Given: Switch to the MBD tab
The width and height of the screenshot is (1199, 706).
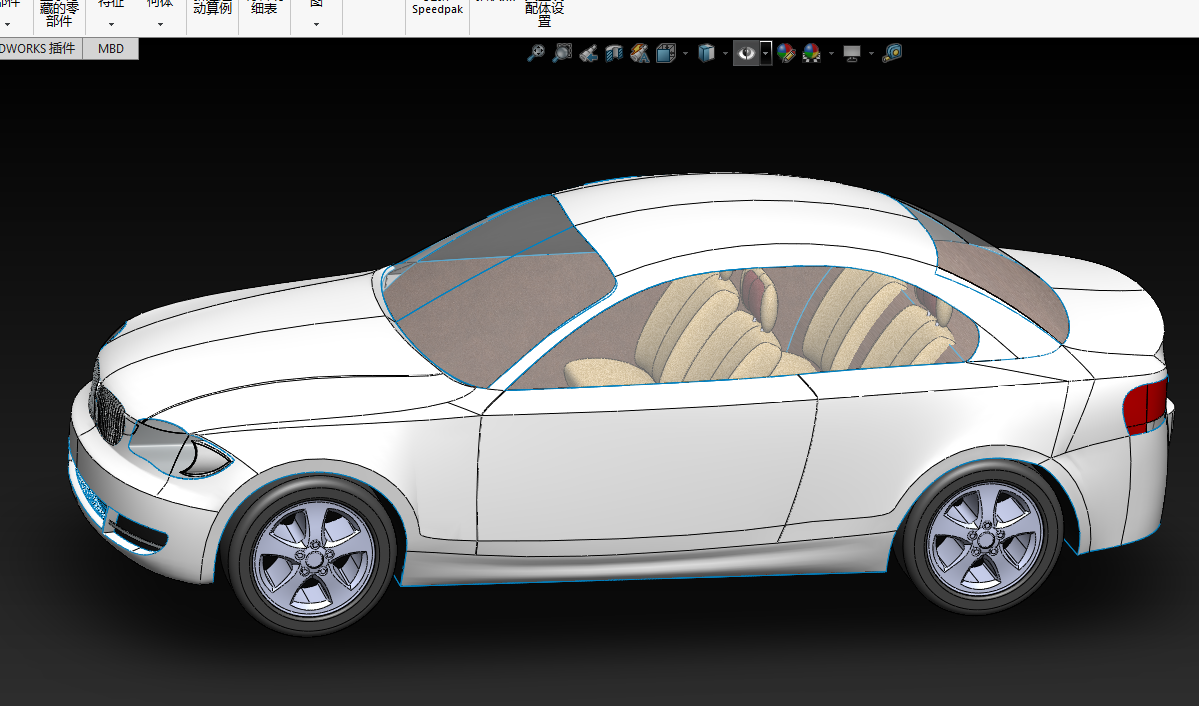Looking at the screenshot, I should pyautogui.click(x=111, y=48).
